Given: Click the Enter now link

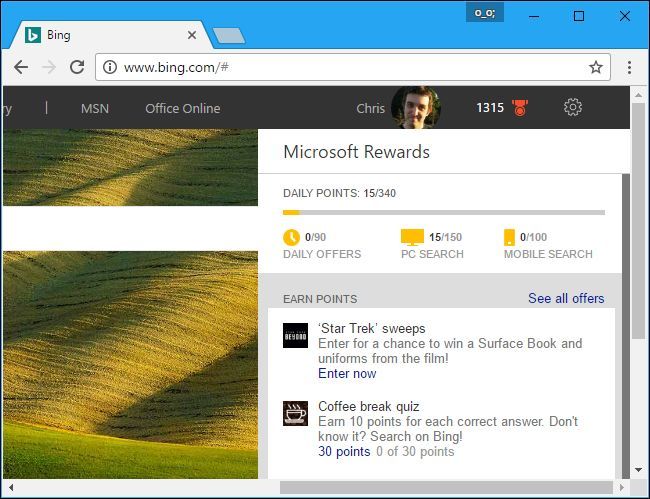Looking at the screenshot, I should click(347, 373).
